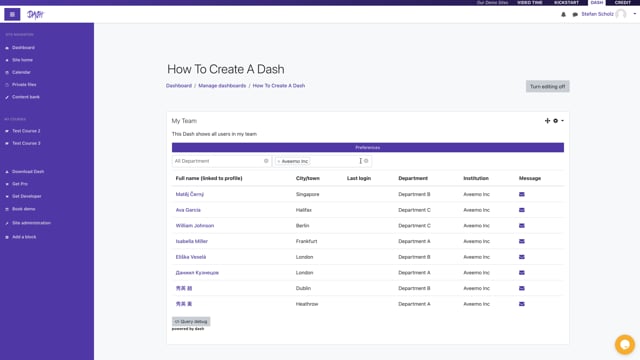The height and width of the screenshot is (360, 640).
Task: Switch to the Credit top tab
Action: point(623,2)
